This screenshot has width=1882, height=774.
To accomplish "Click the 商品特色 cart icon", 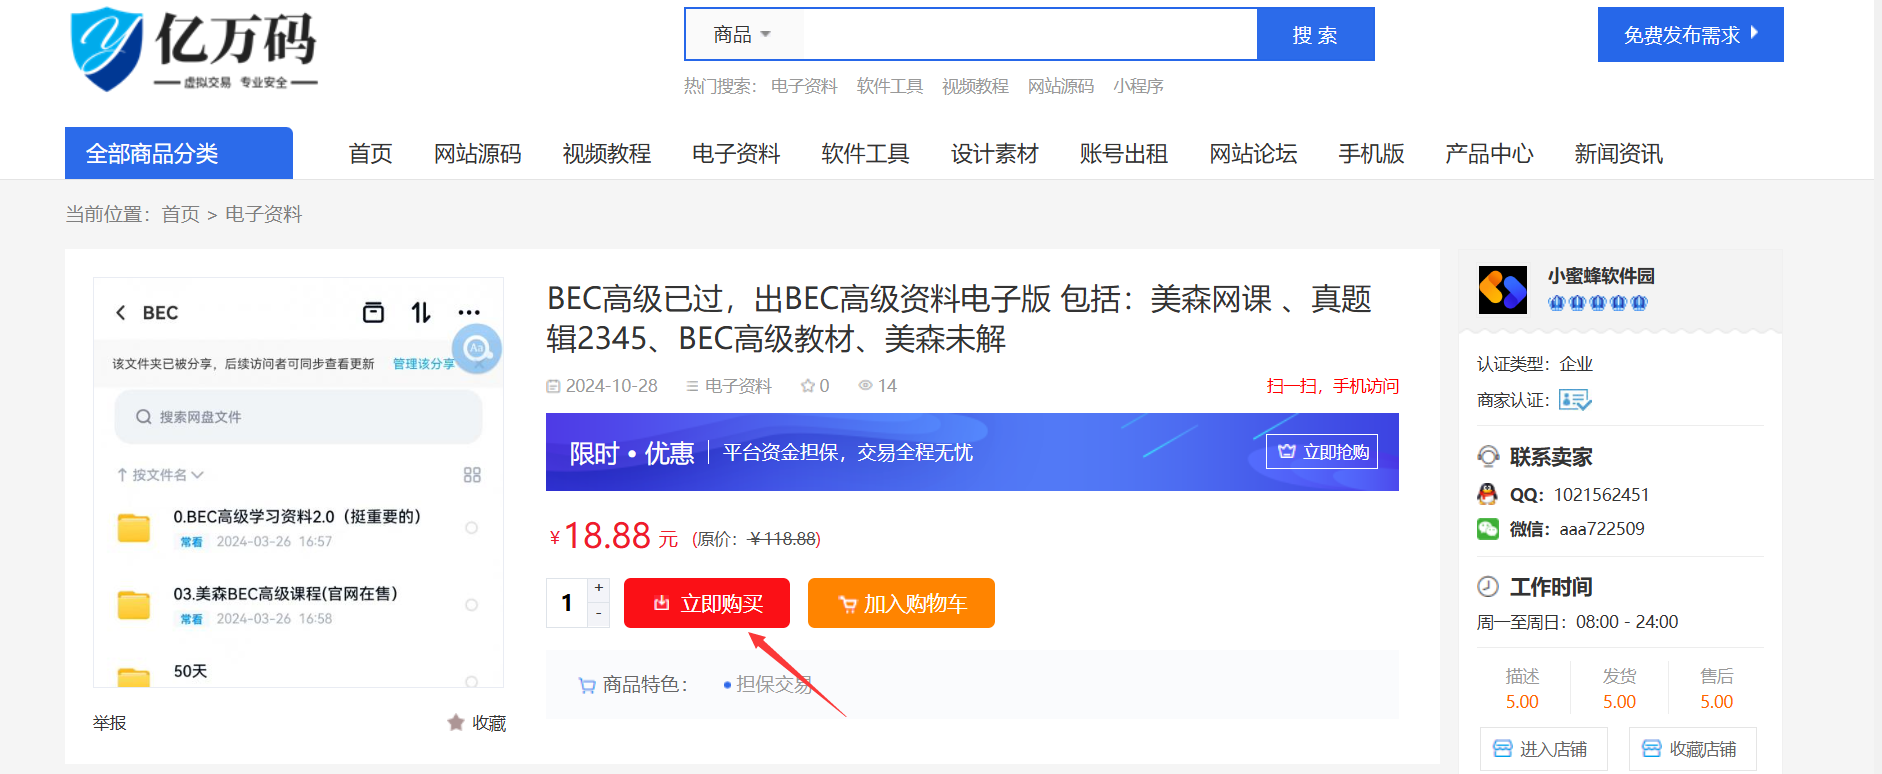I will 587,685.
